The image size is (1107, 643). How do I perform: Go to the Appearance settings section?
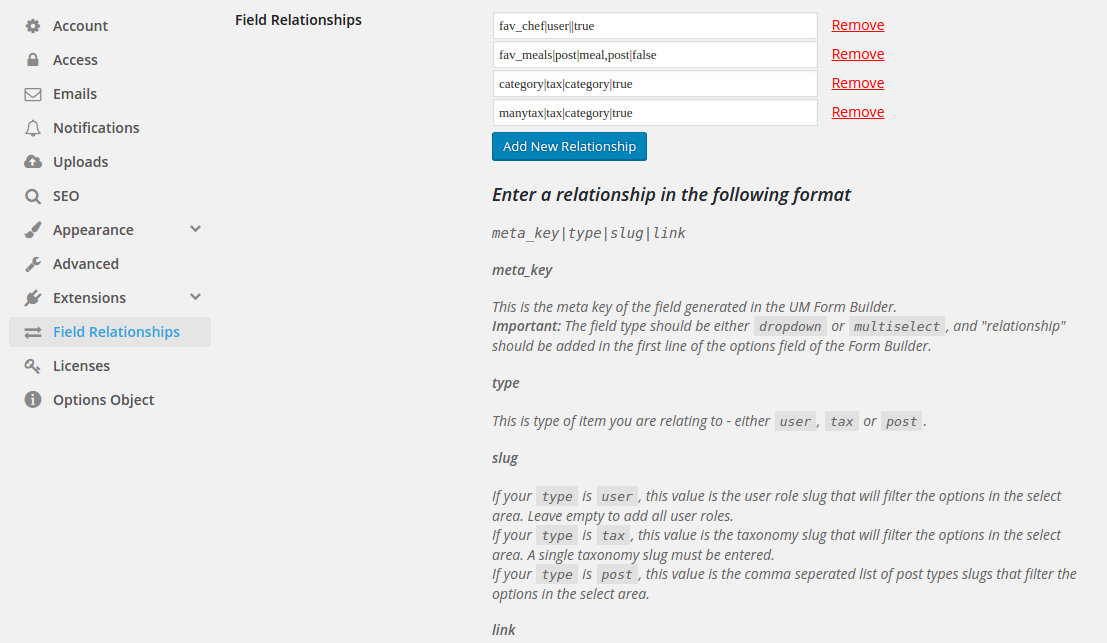point(93,230)
